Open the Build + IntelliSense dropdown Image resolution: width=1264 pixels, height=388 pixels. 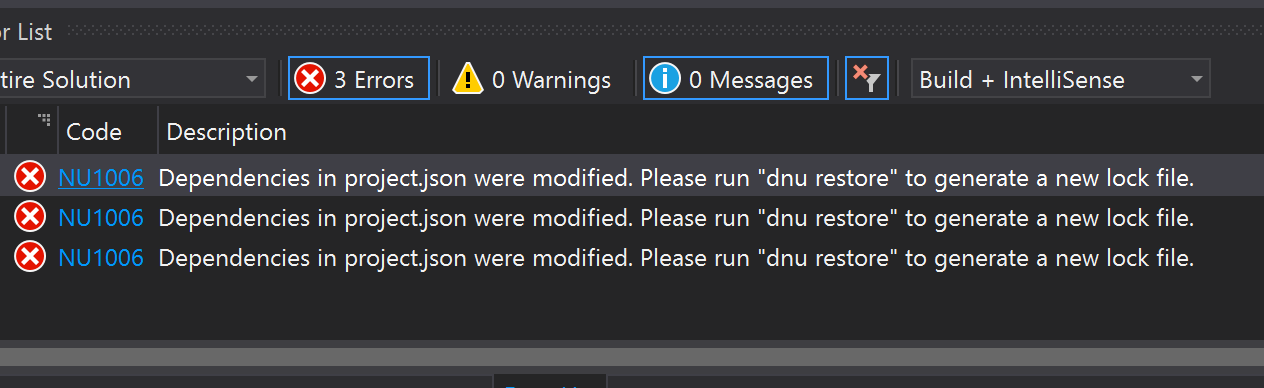(1060, 79)
